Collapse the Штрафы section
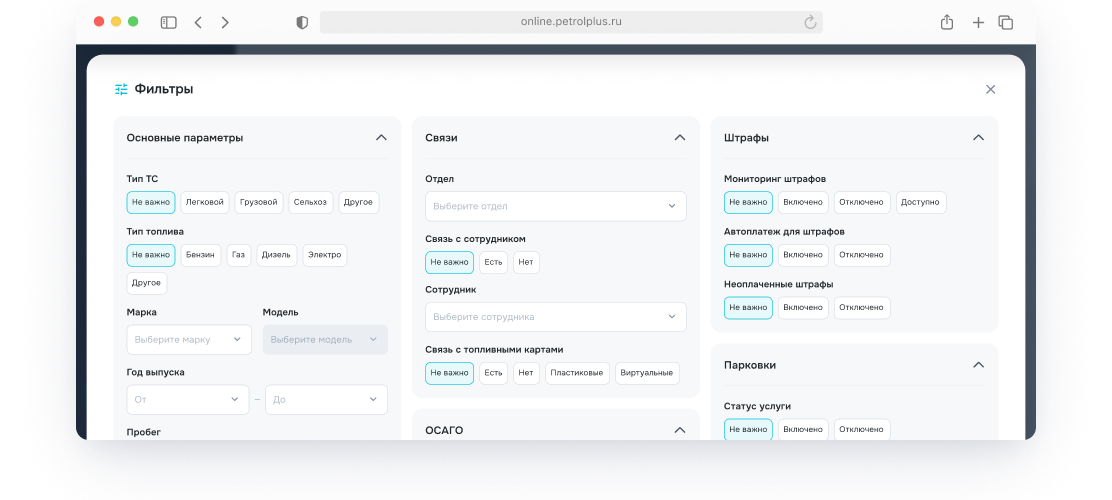This screenshot has width=1112, height=500. coord(978,138)
